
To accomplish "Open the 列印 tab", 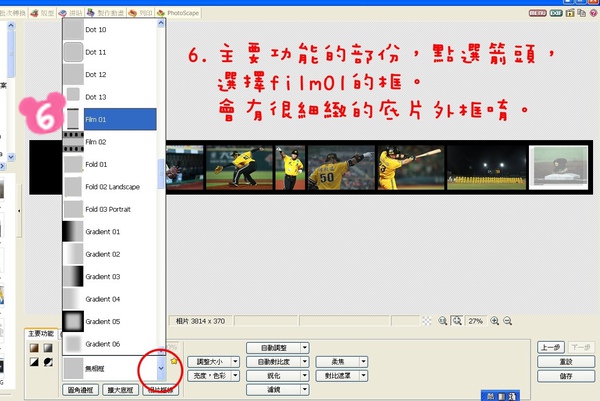I will click(x=140, y=13).
